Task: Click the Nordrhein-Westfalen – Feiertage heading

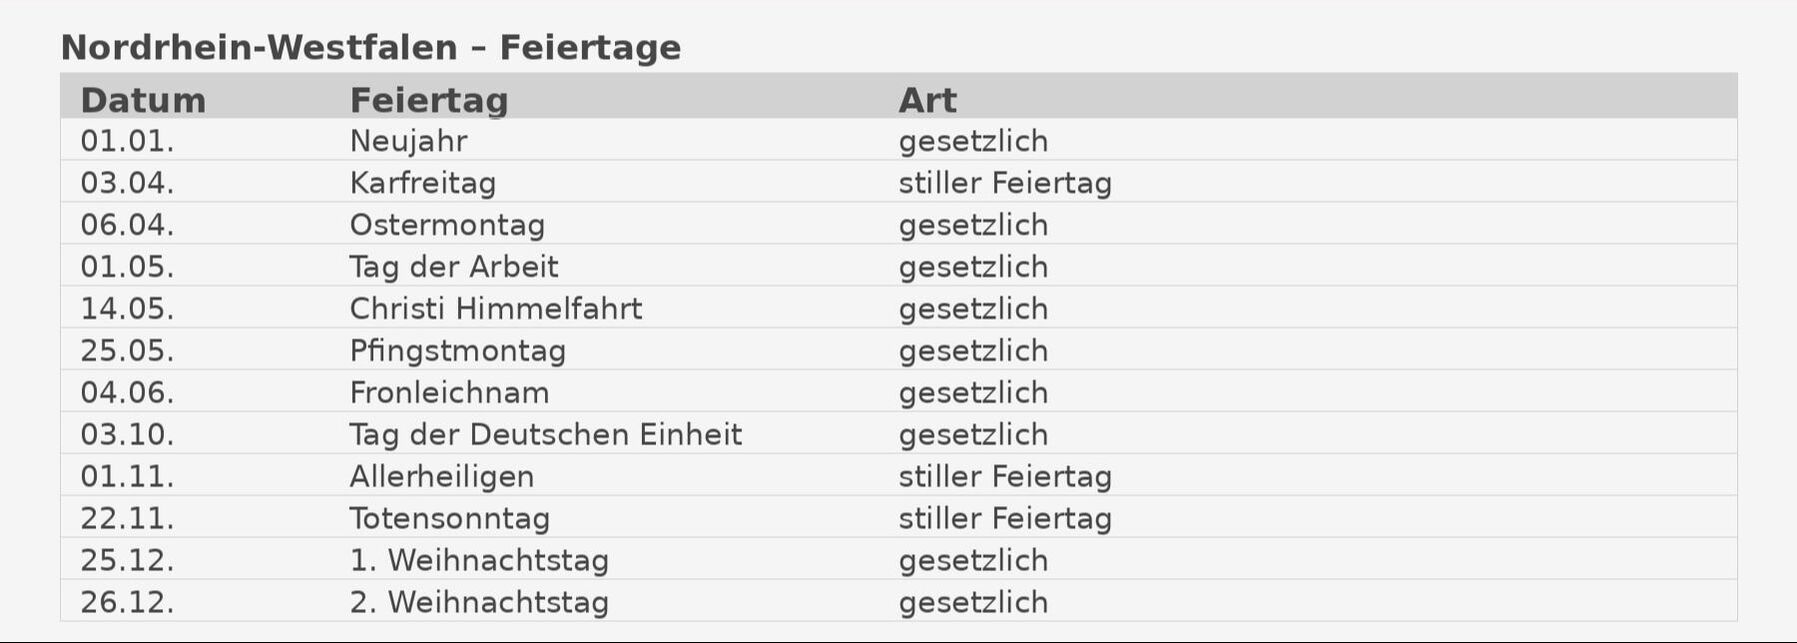Action: (x=370, y=47)
